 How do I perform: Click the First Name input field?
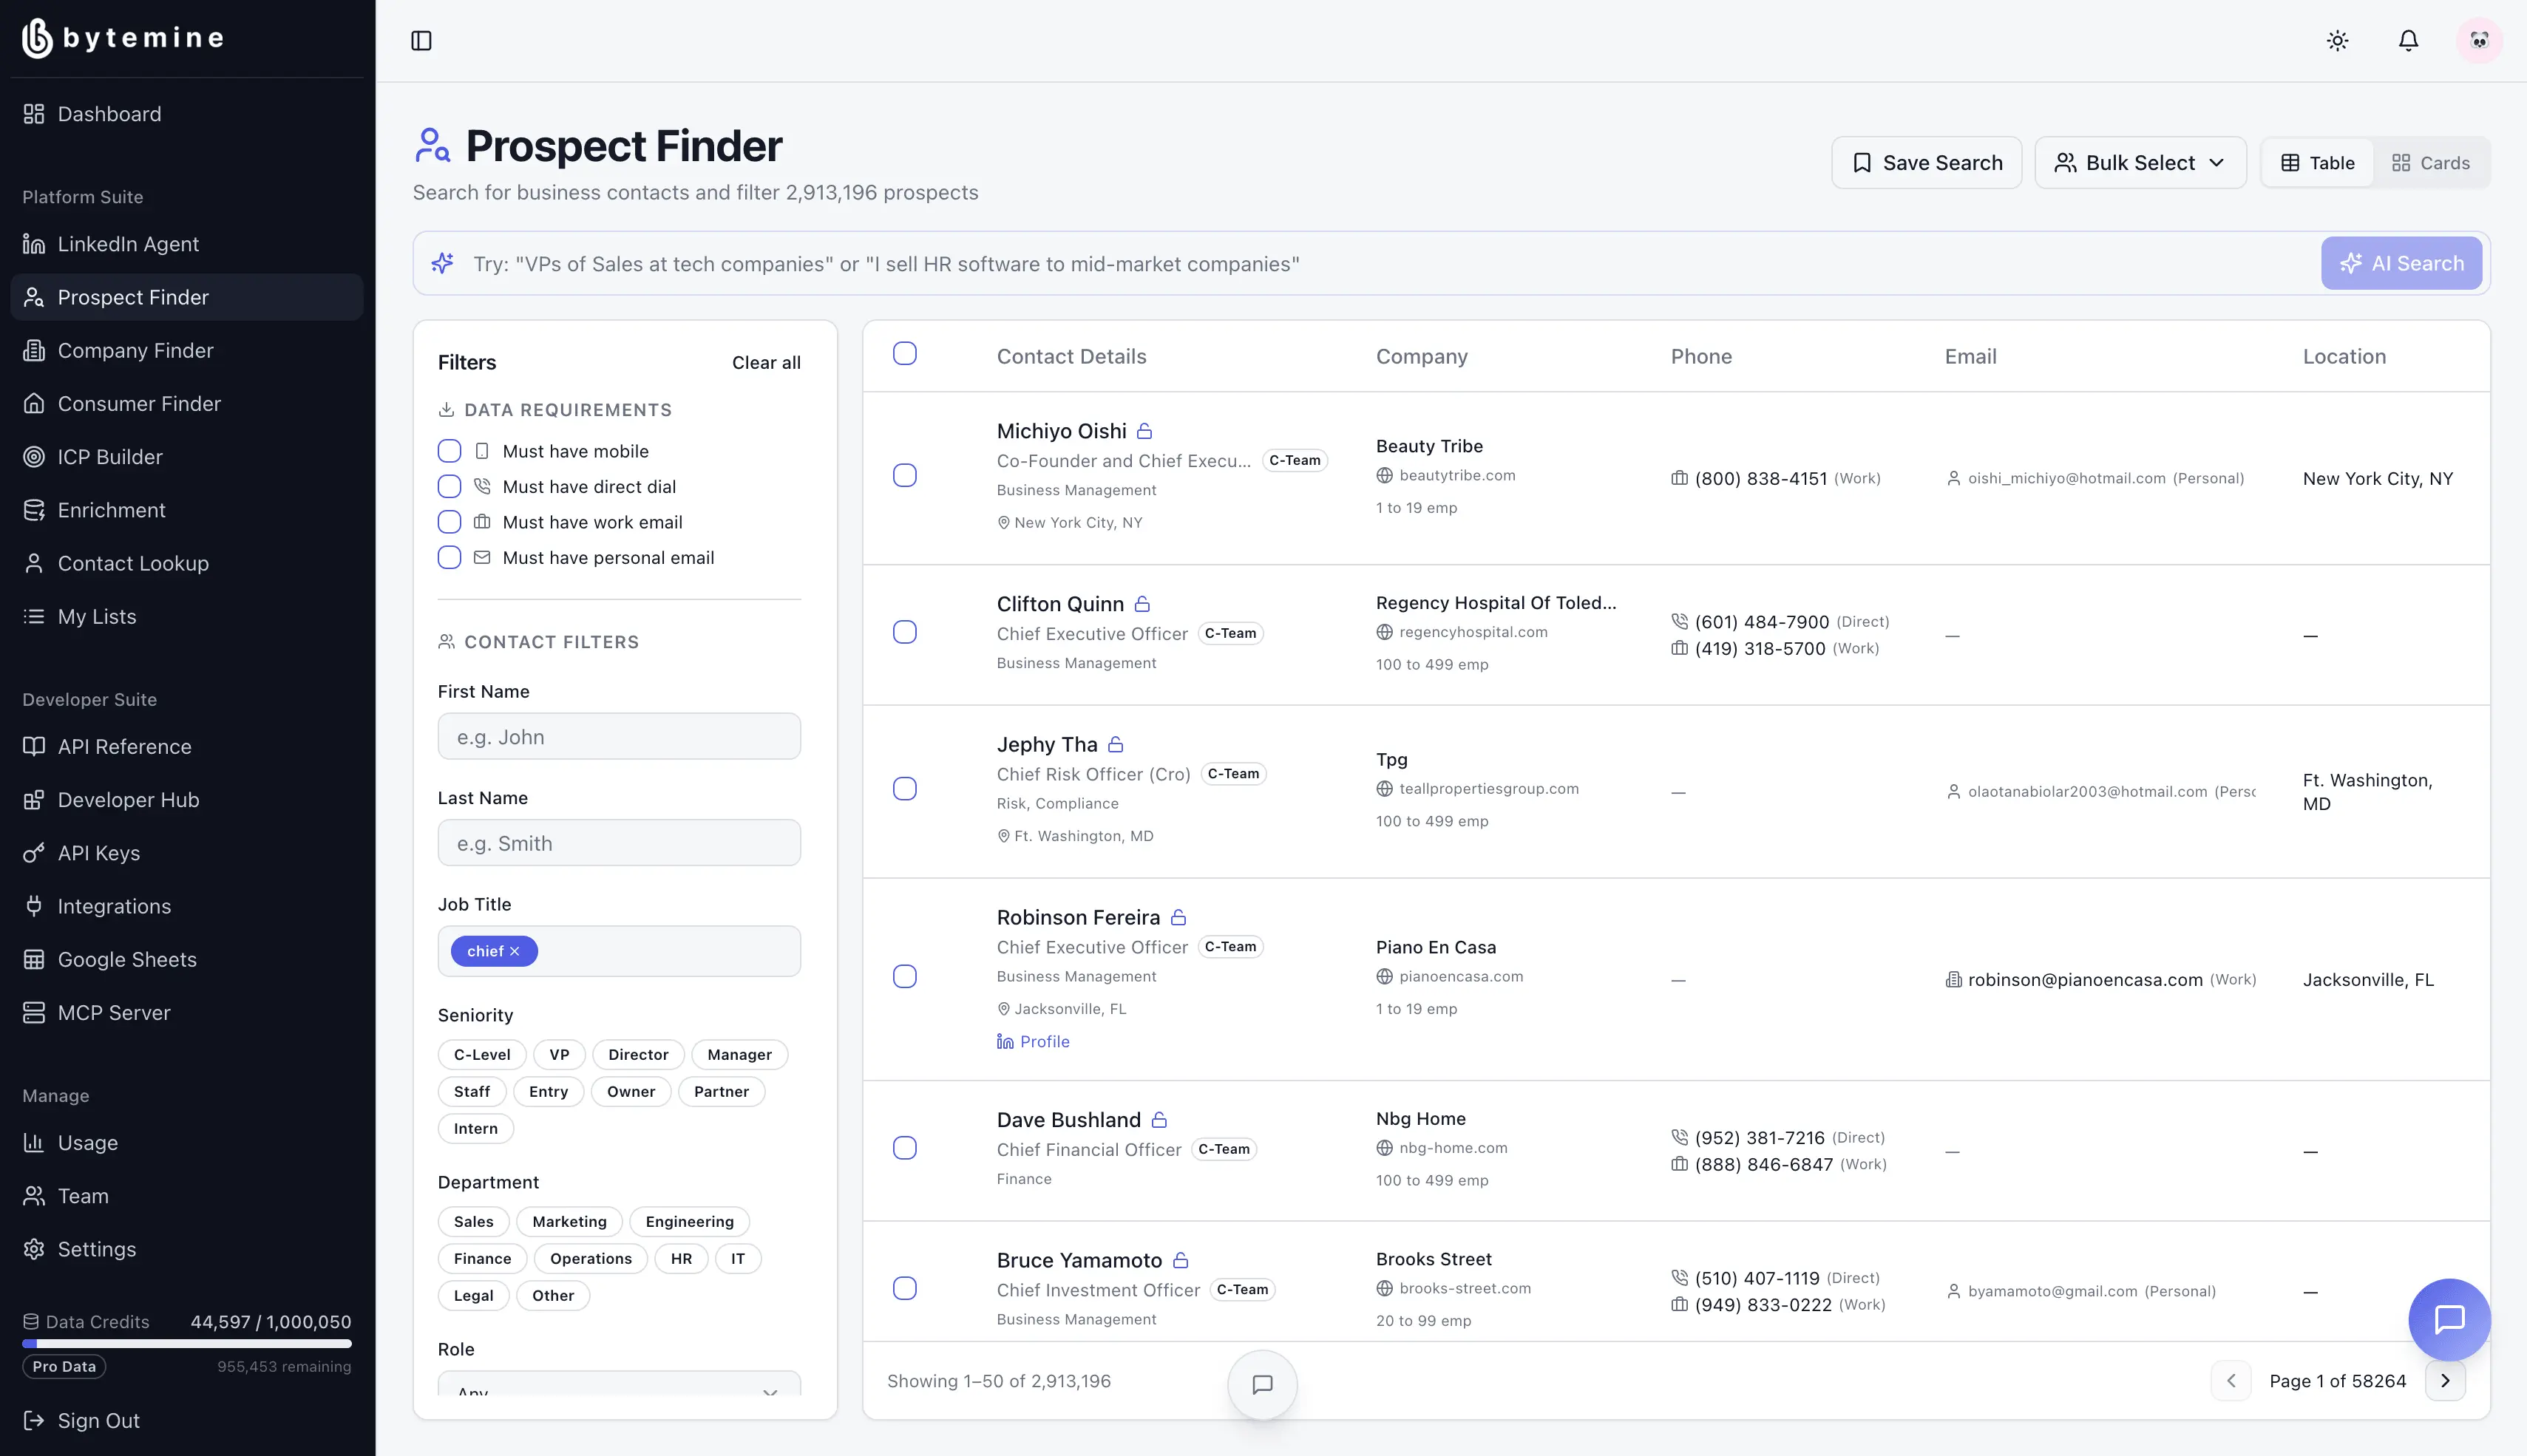point(619,737)
